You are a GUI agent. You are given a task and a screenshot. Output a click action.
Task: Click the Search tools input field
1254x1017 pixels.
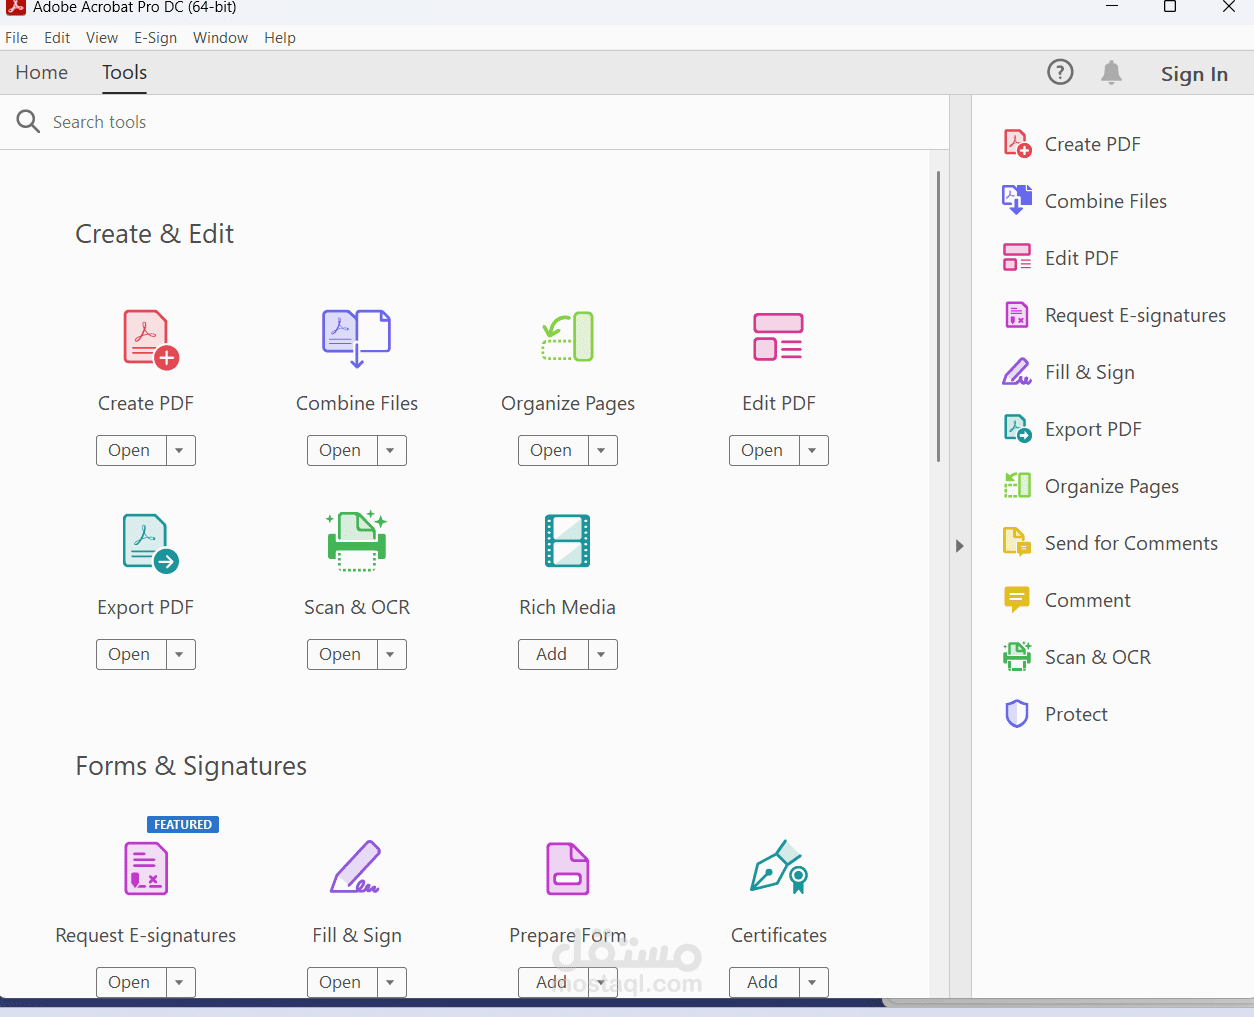[474, 122]
